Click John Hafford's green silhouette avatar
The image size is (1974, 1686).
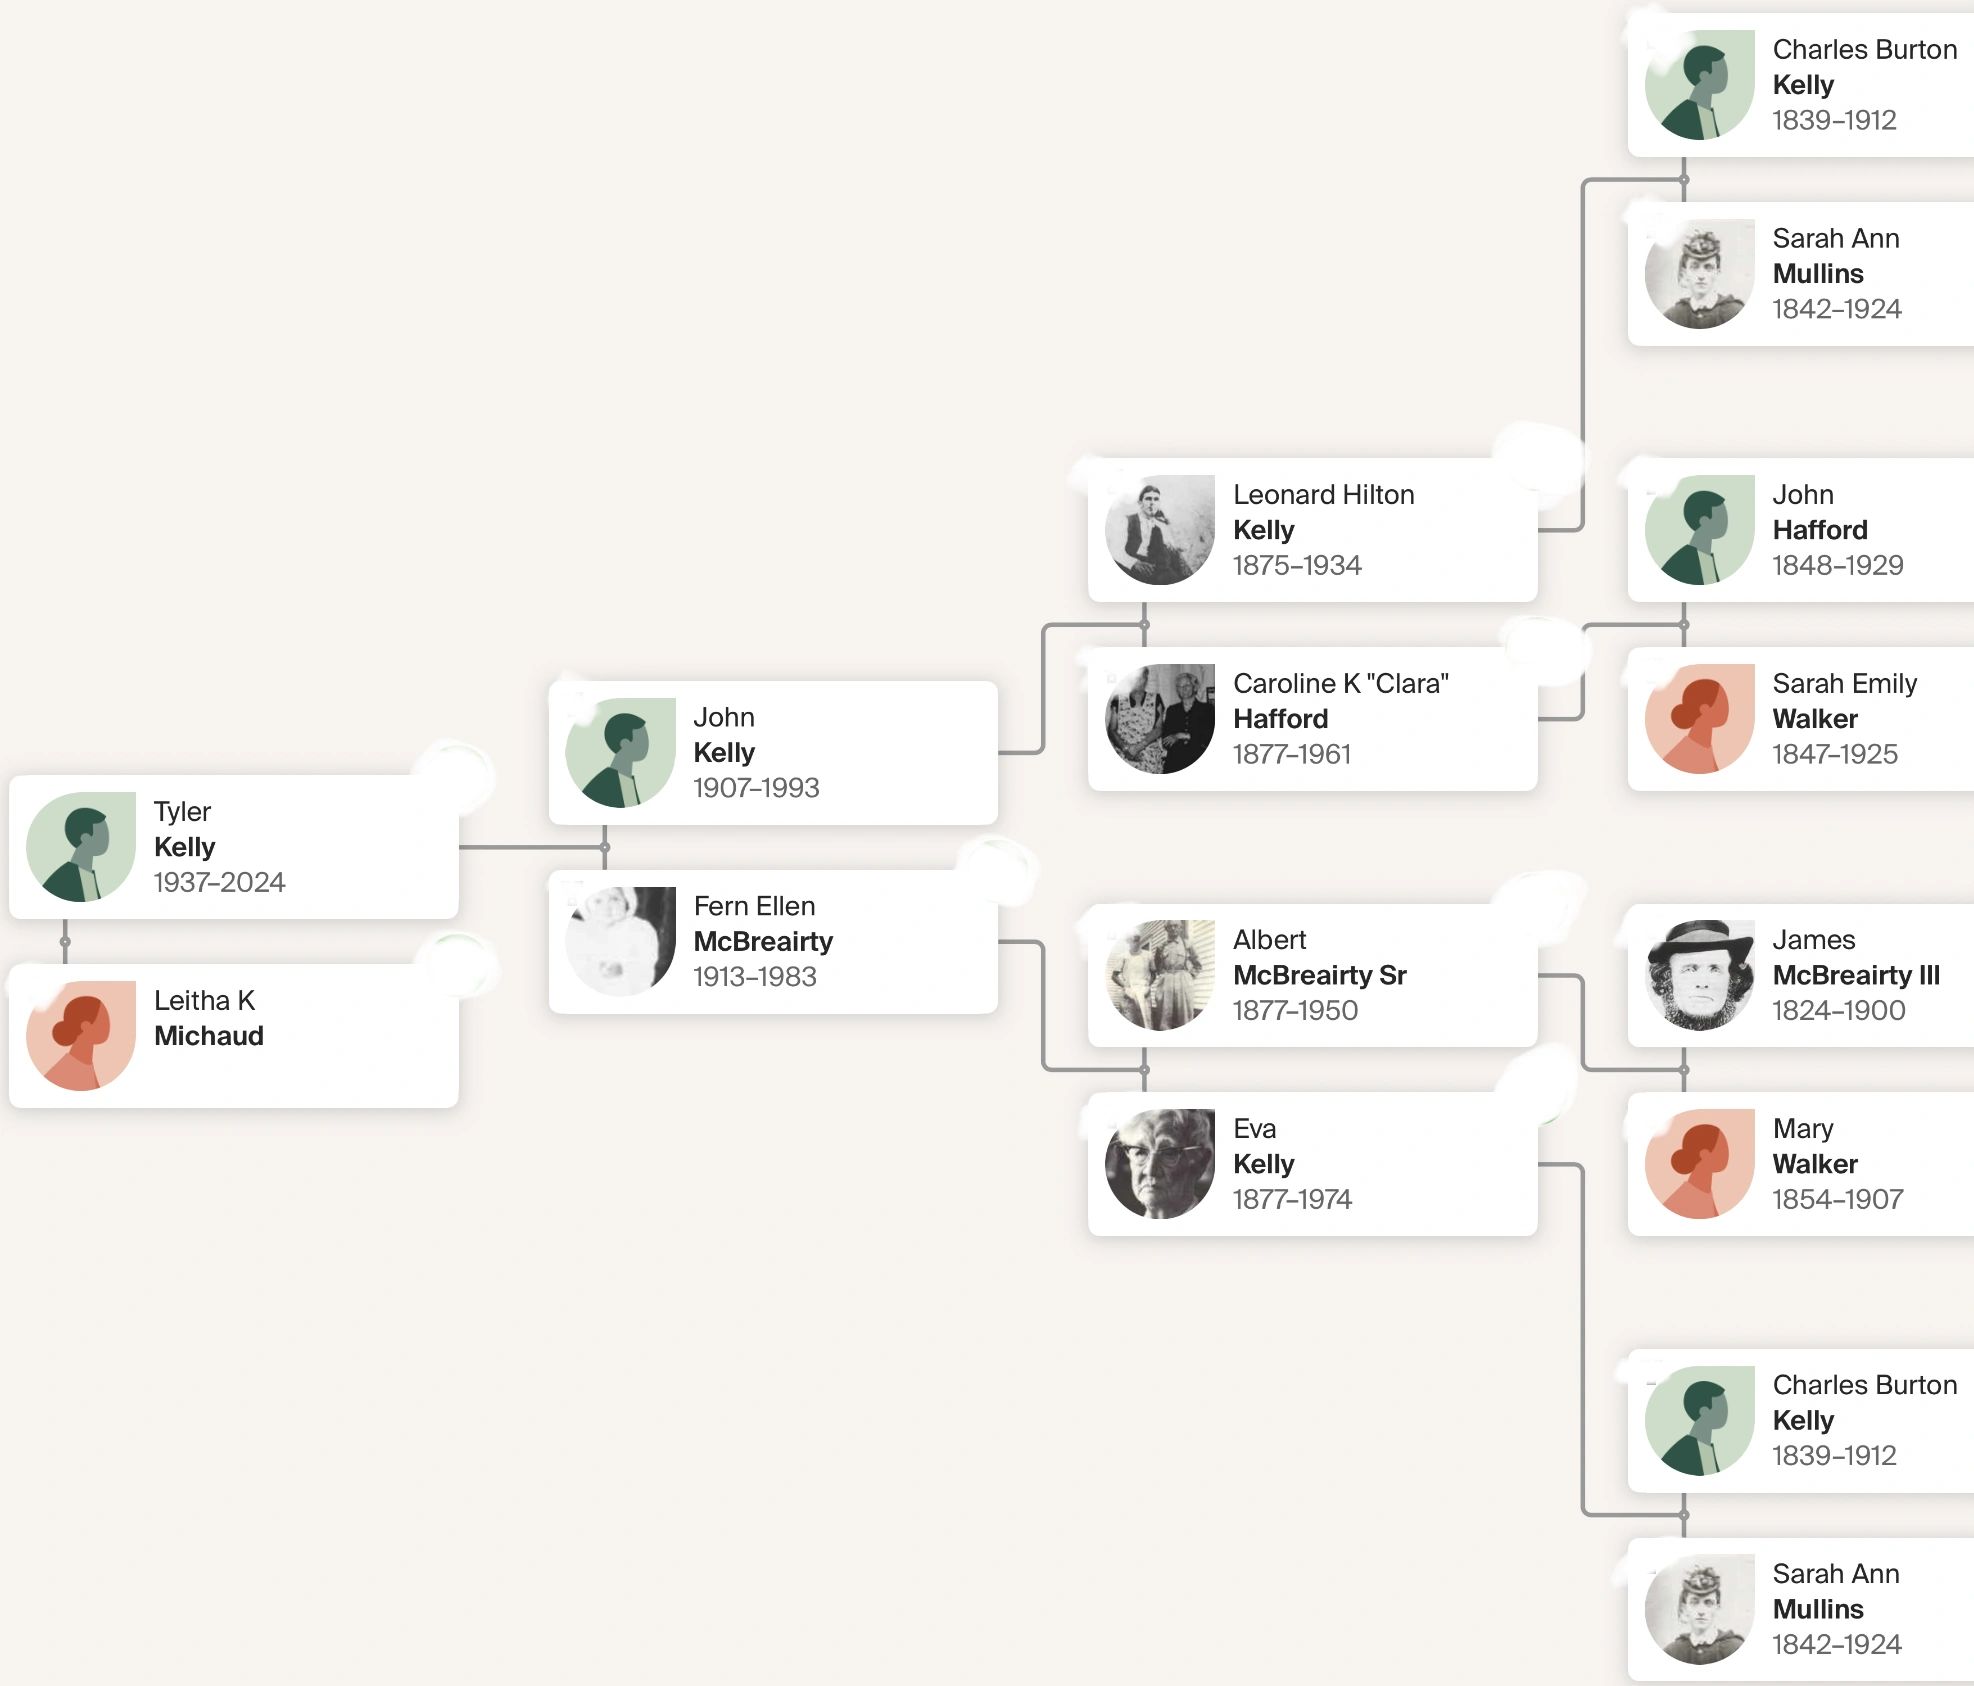coord(1699,530)
